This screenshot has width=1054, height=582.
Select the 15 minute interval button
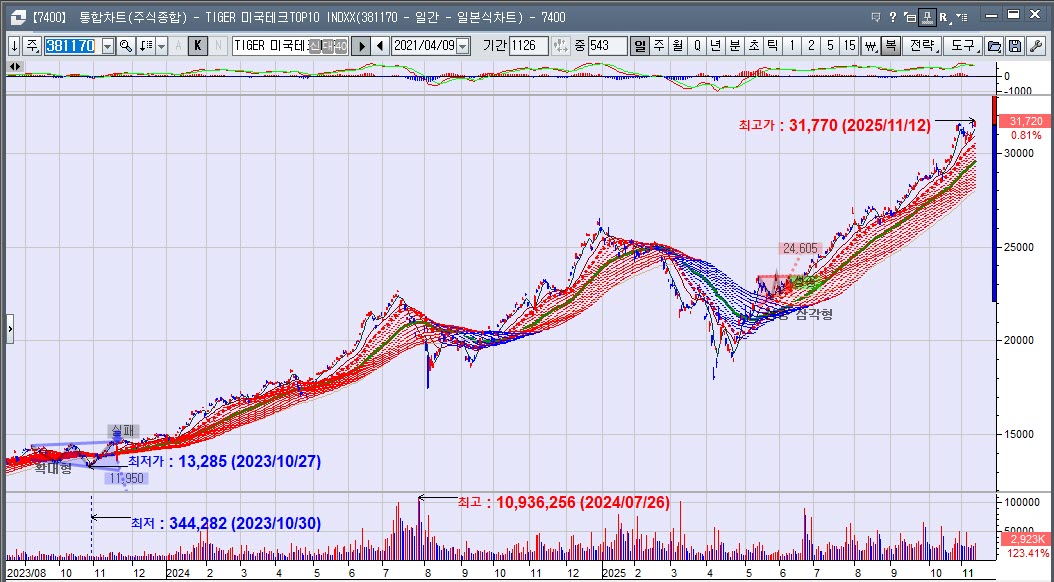click(x=849, y=46)
